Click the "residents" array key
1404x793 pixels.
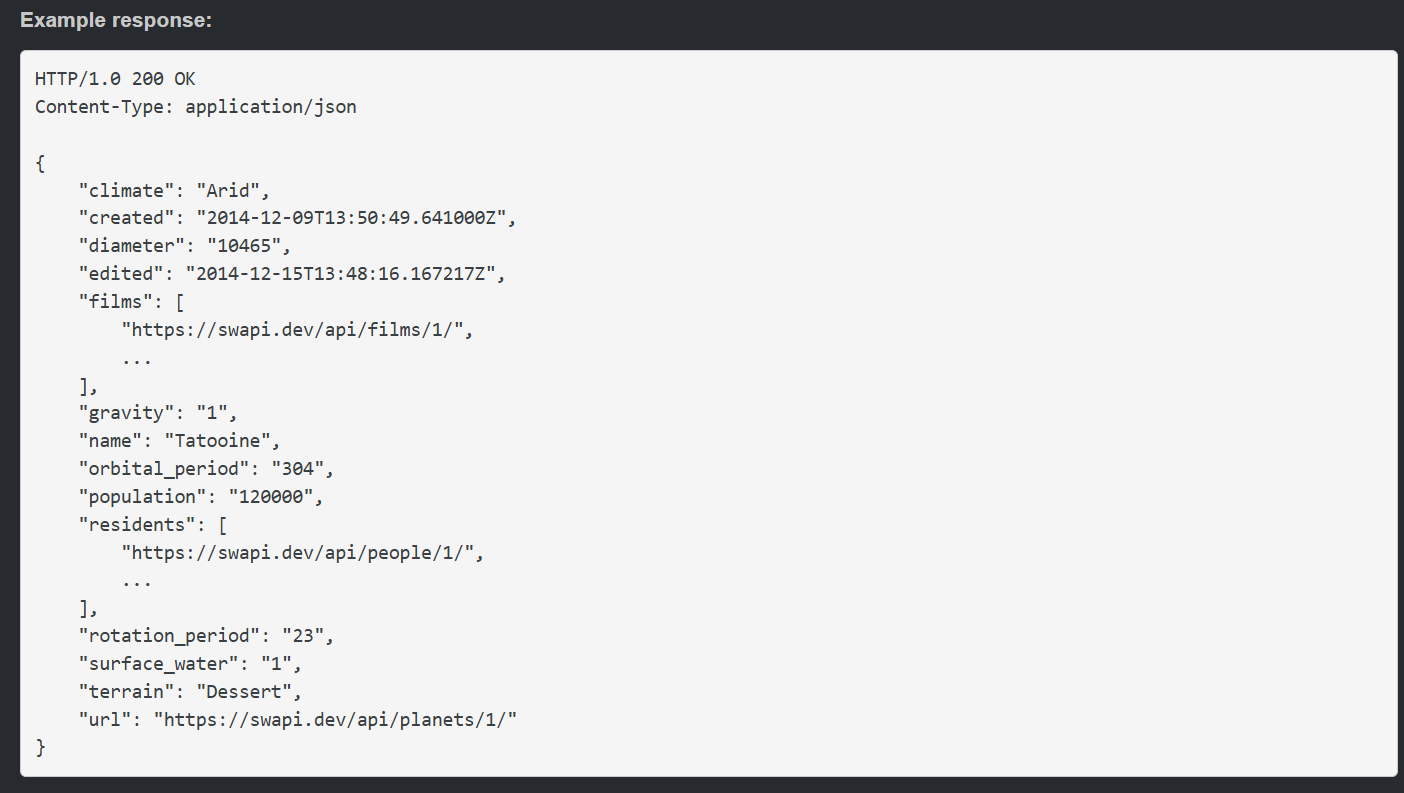click(137, 524)
